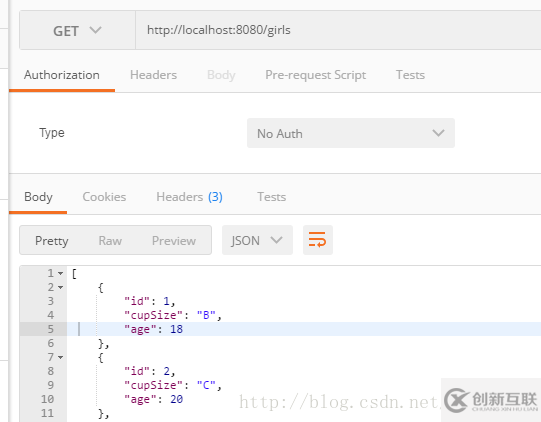Viewport: 541px width, 422px height.
Task: Collapse the object at line 7
Action: [60, 357]
